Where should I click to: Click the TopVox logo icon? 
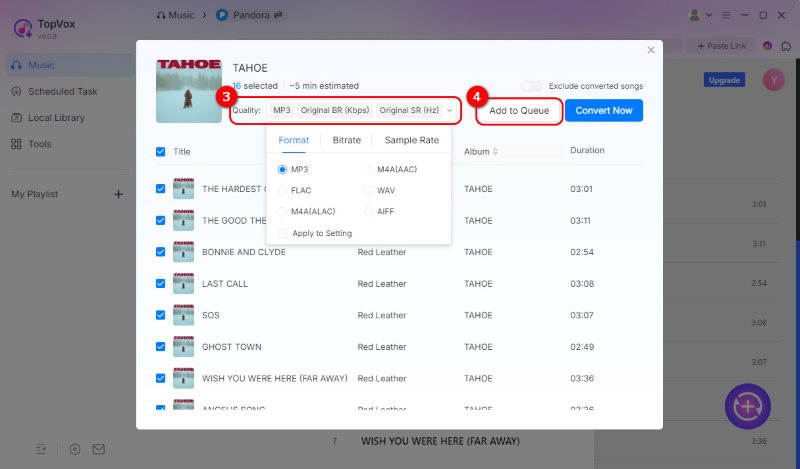pyautogui.click(x=23, y=29)
